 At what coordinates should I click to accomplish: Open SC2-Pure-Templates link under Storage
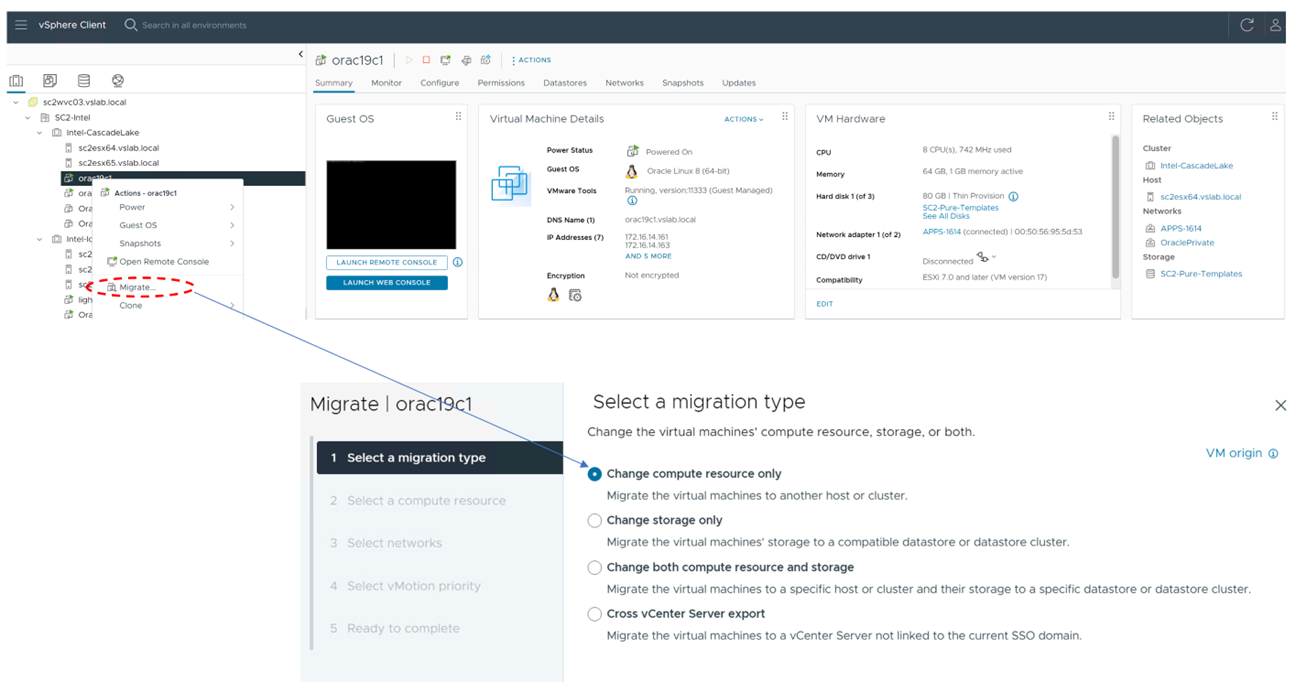pos(1201,273)
